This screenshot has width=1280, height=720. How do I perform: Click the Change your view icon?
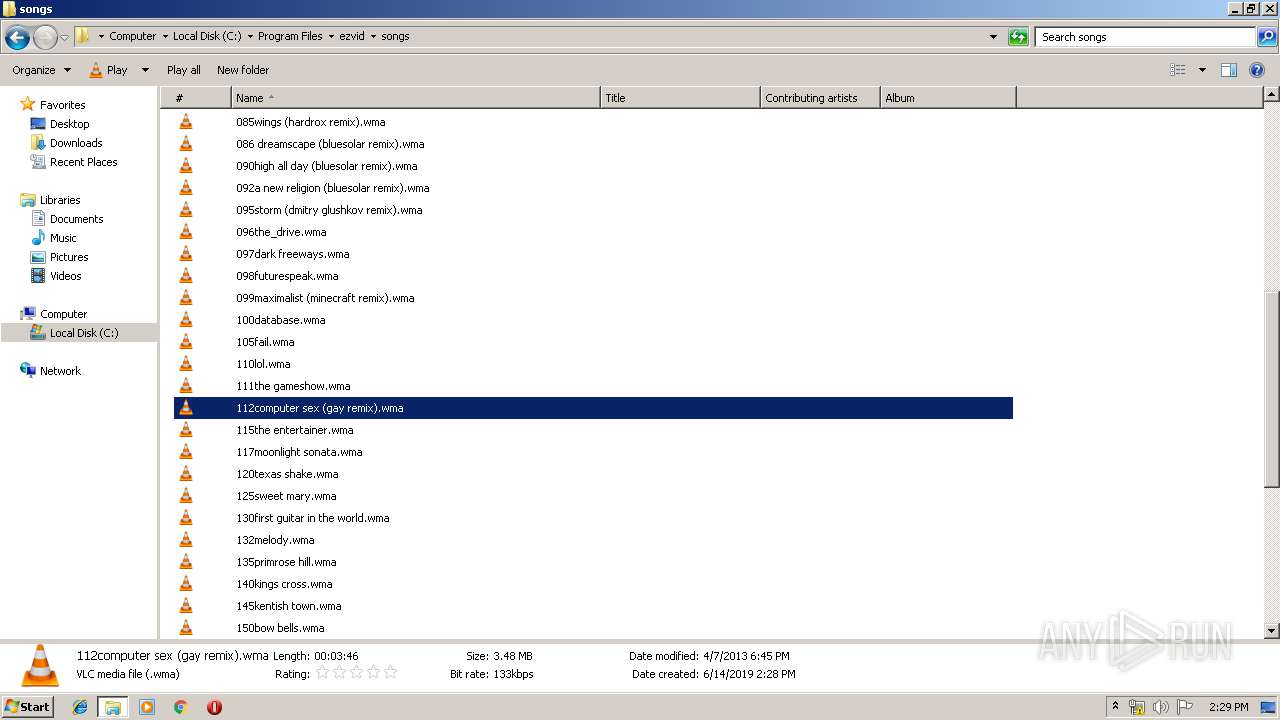coord(1178,70)
